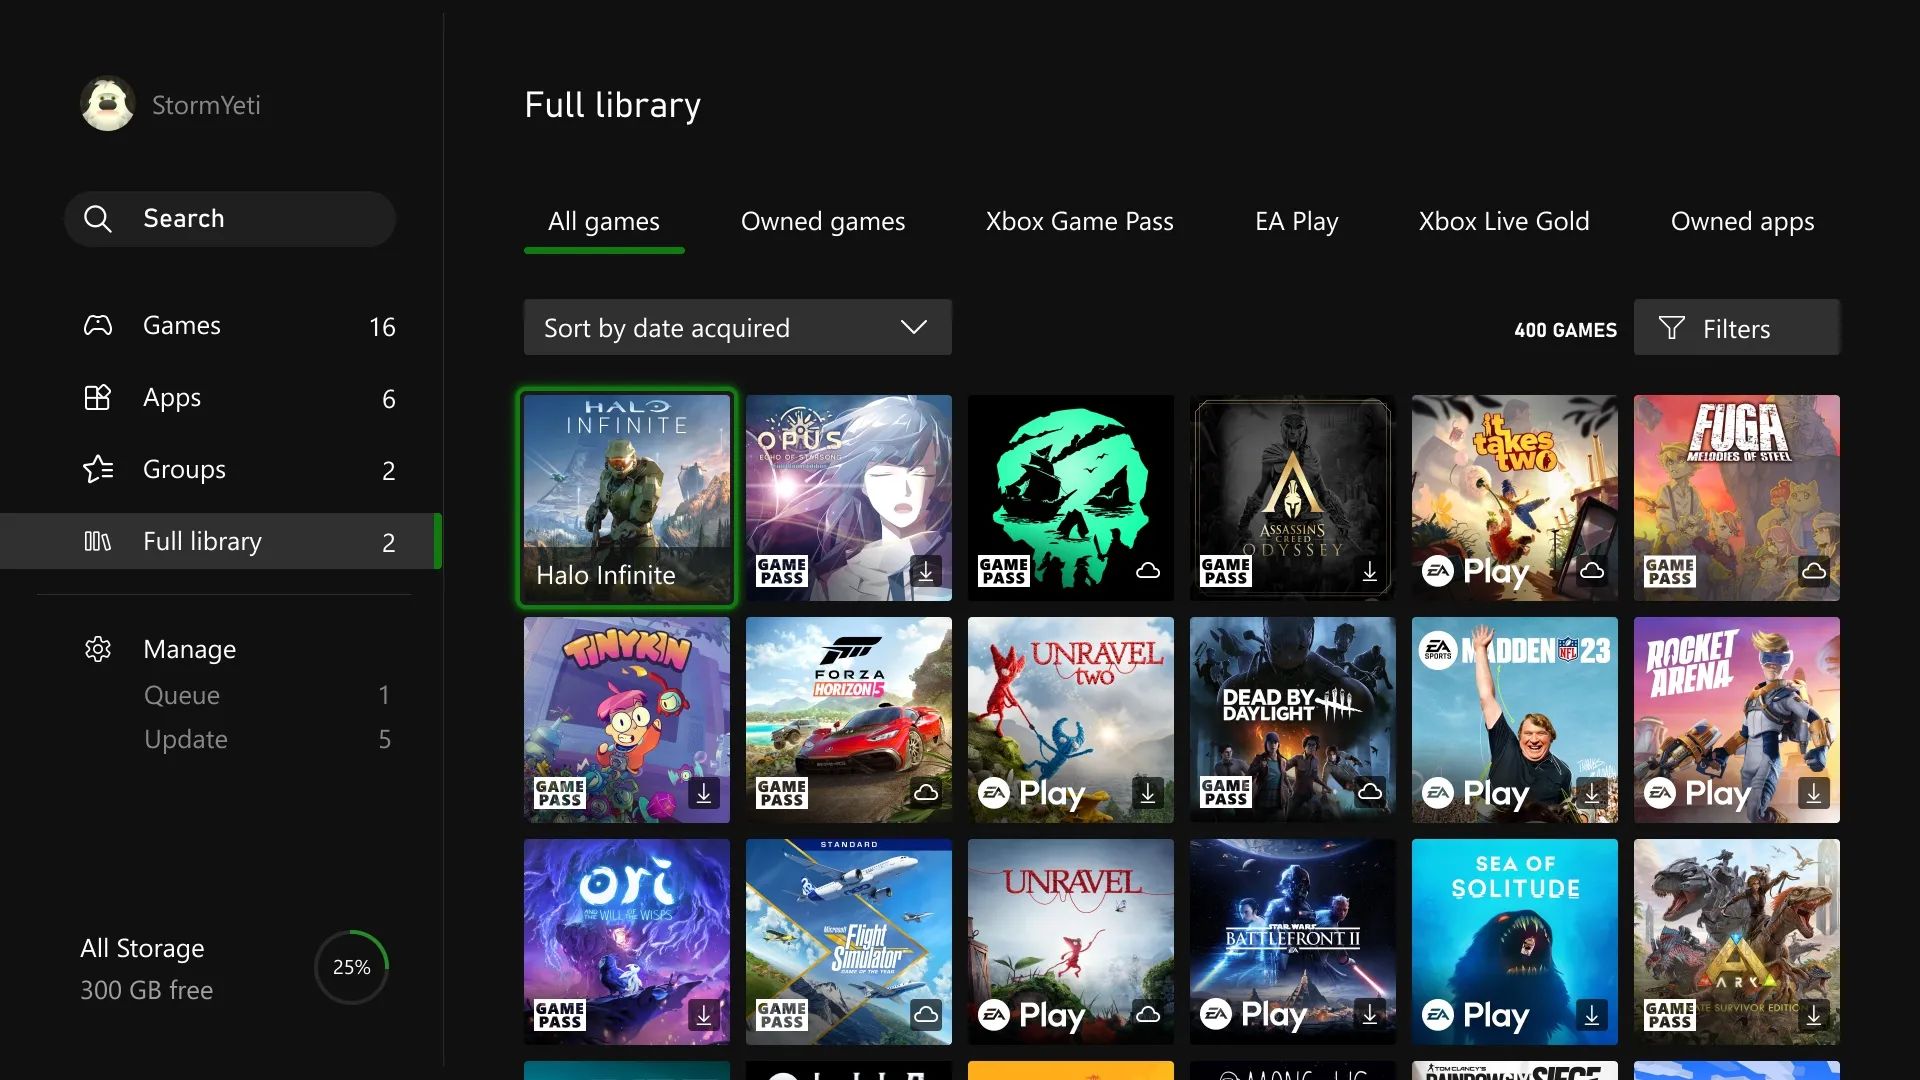Toggle the All games selected filter
Screen dimensions: 1920x1080
[603, 220]
